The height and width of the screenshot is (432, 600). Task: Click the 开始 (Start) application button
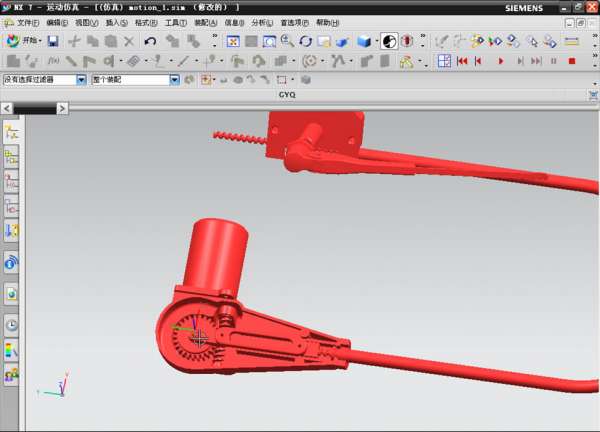point(24,41)
